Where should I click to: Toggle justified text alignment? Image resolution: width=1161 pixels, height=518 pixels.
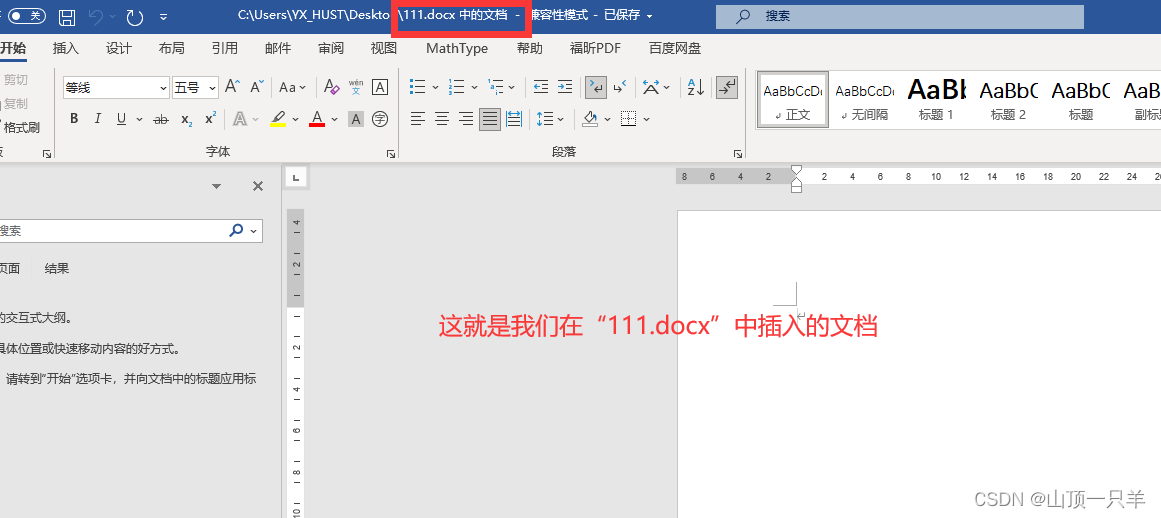tap(489, 118)
